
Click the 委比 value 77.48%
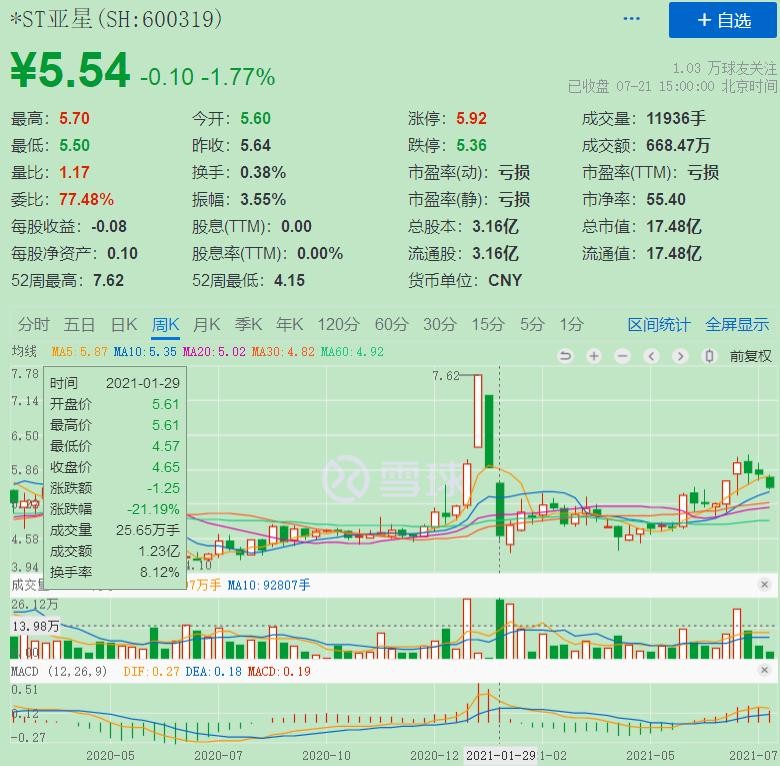[87, 199]
